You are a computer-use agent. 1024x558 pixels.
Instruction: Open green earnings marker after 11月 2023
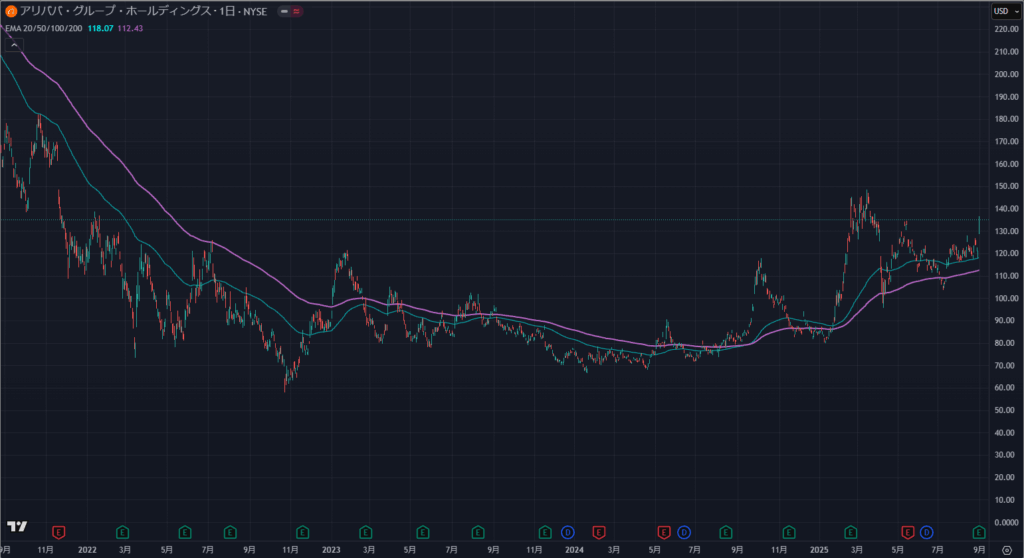545,533
